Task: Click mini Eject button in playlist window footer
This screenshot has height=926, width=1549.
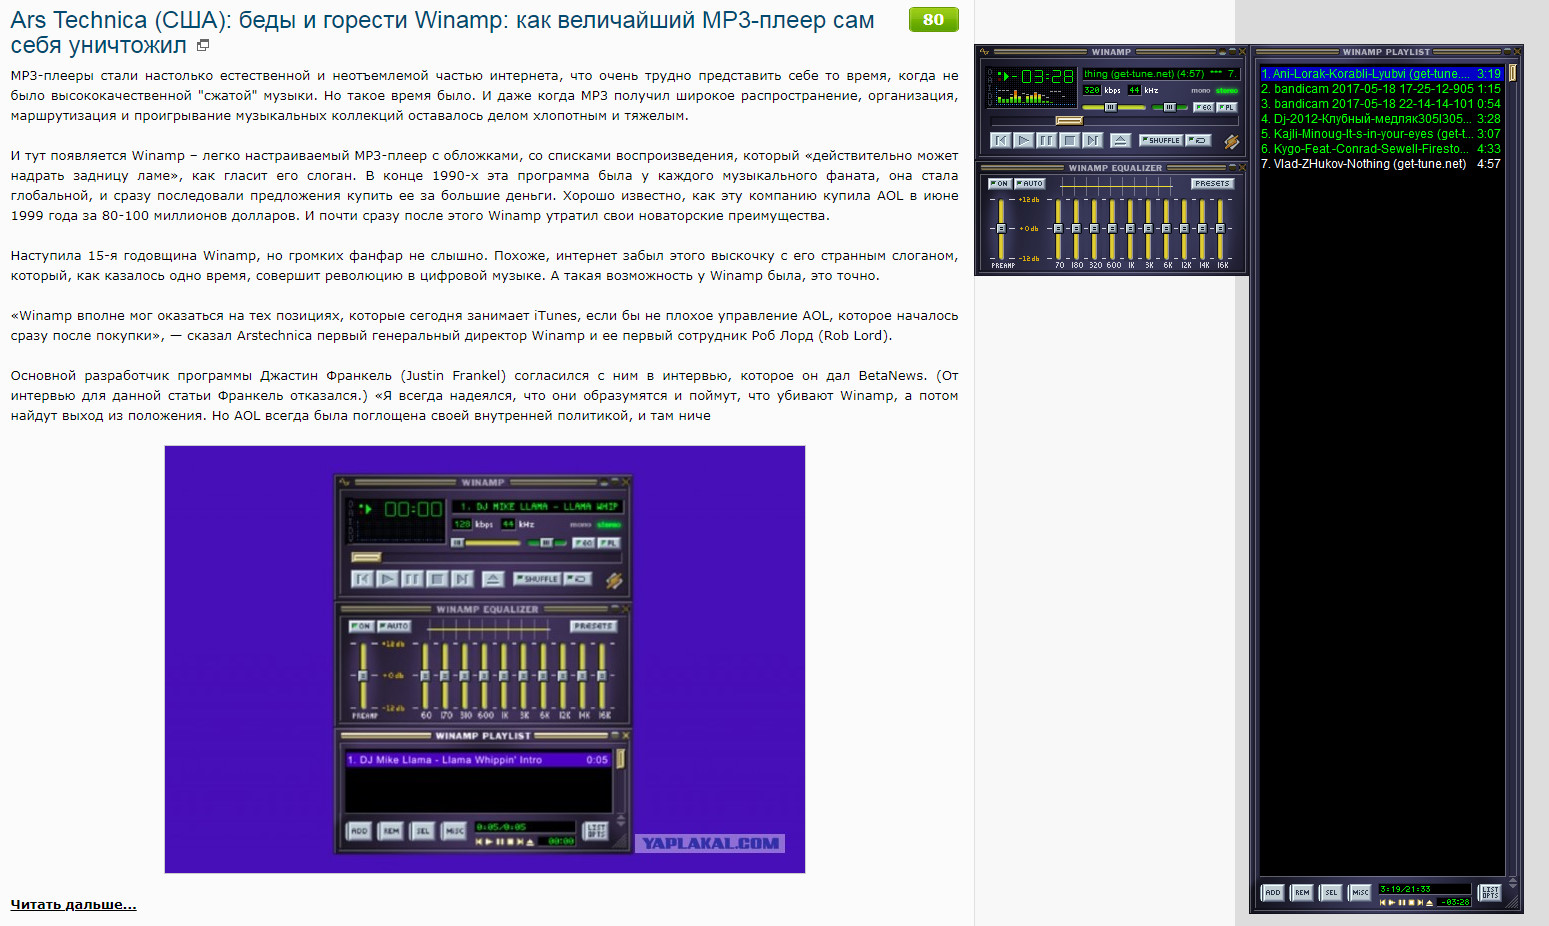Action: [1430, 902]
